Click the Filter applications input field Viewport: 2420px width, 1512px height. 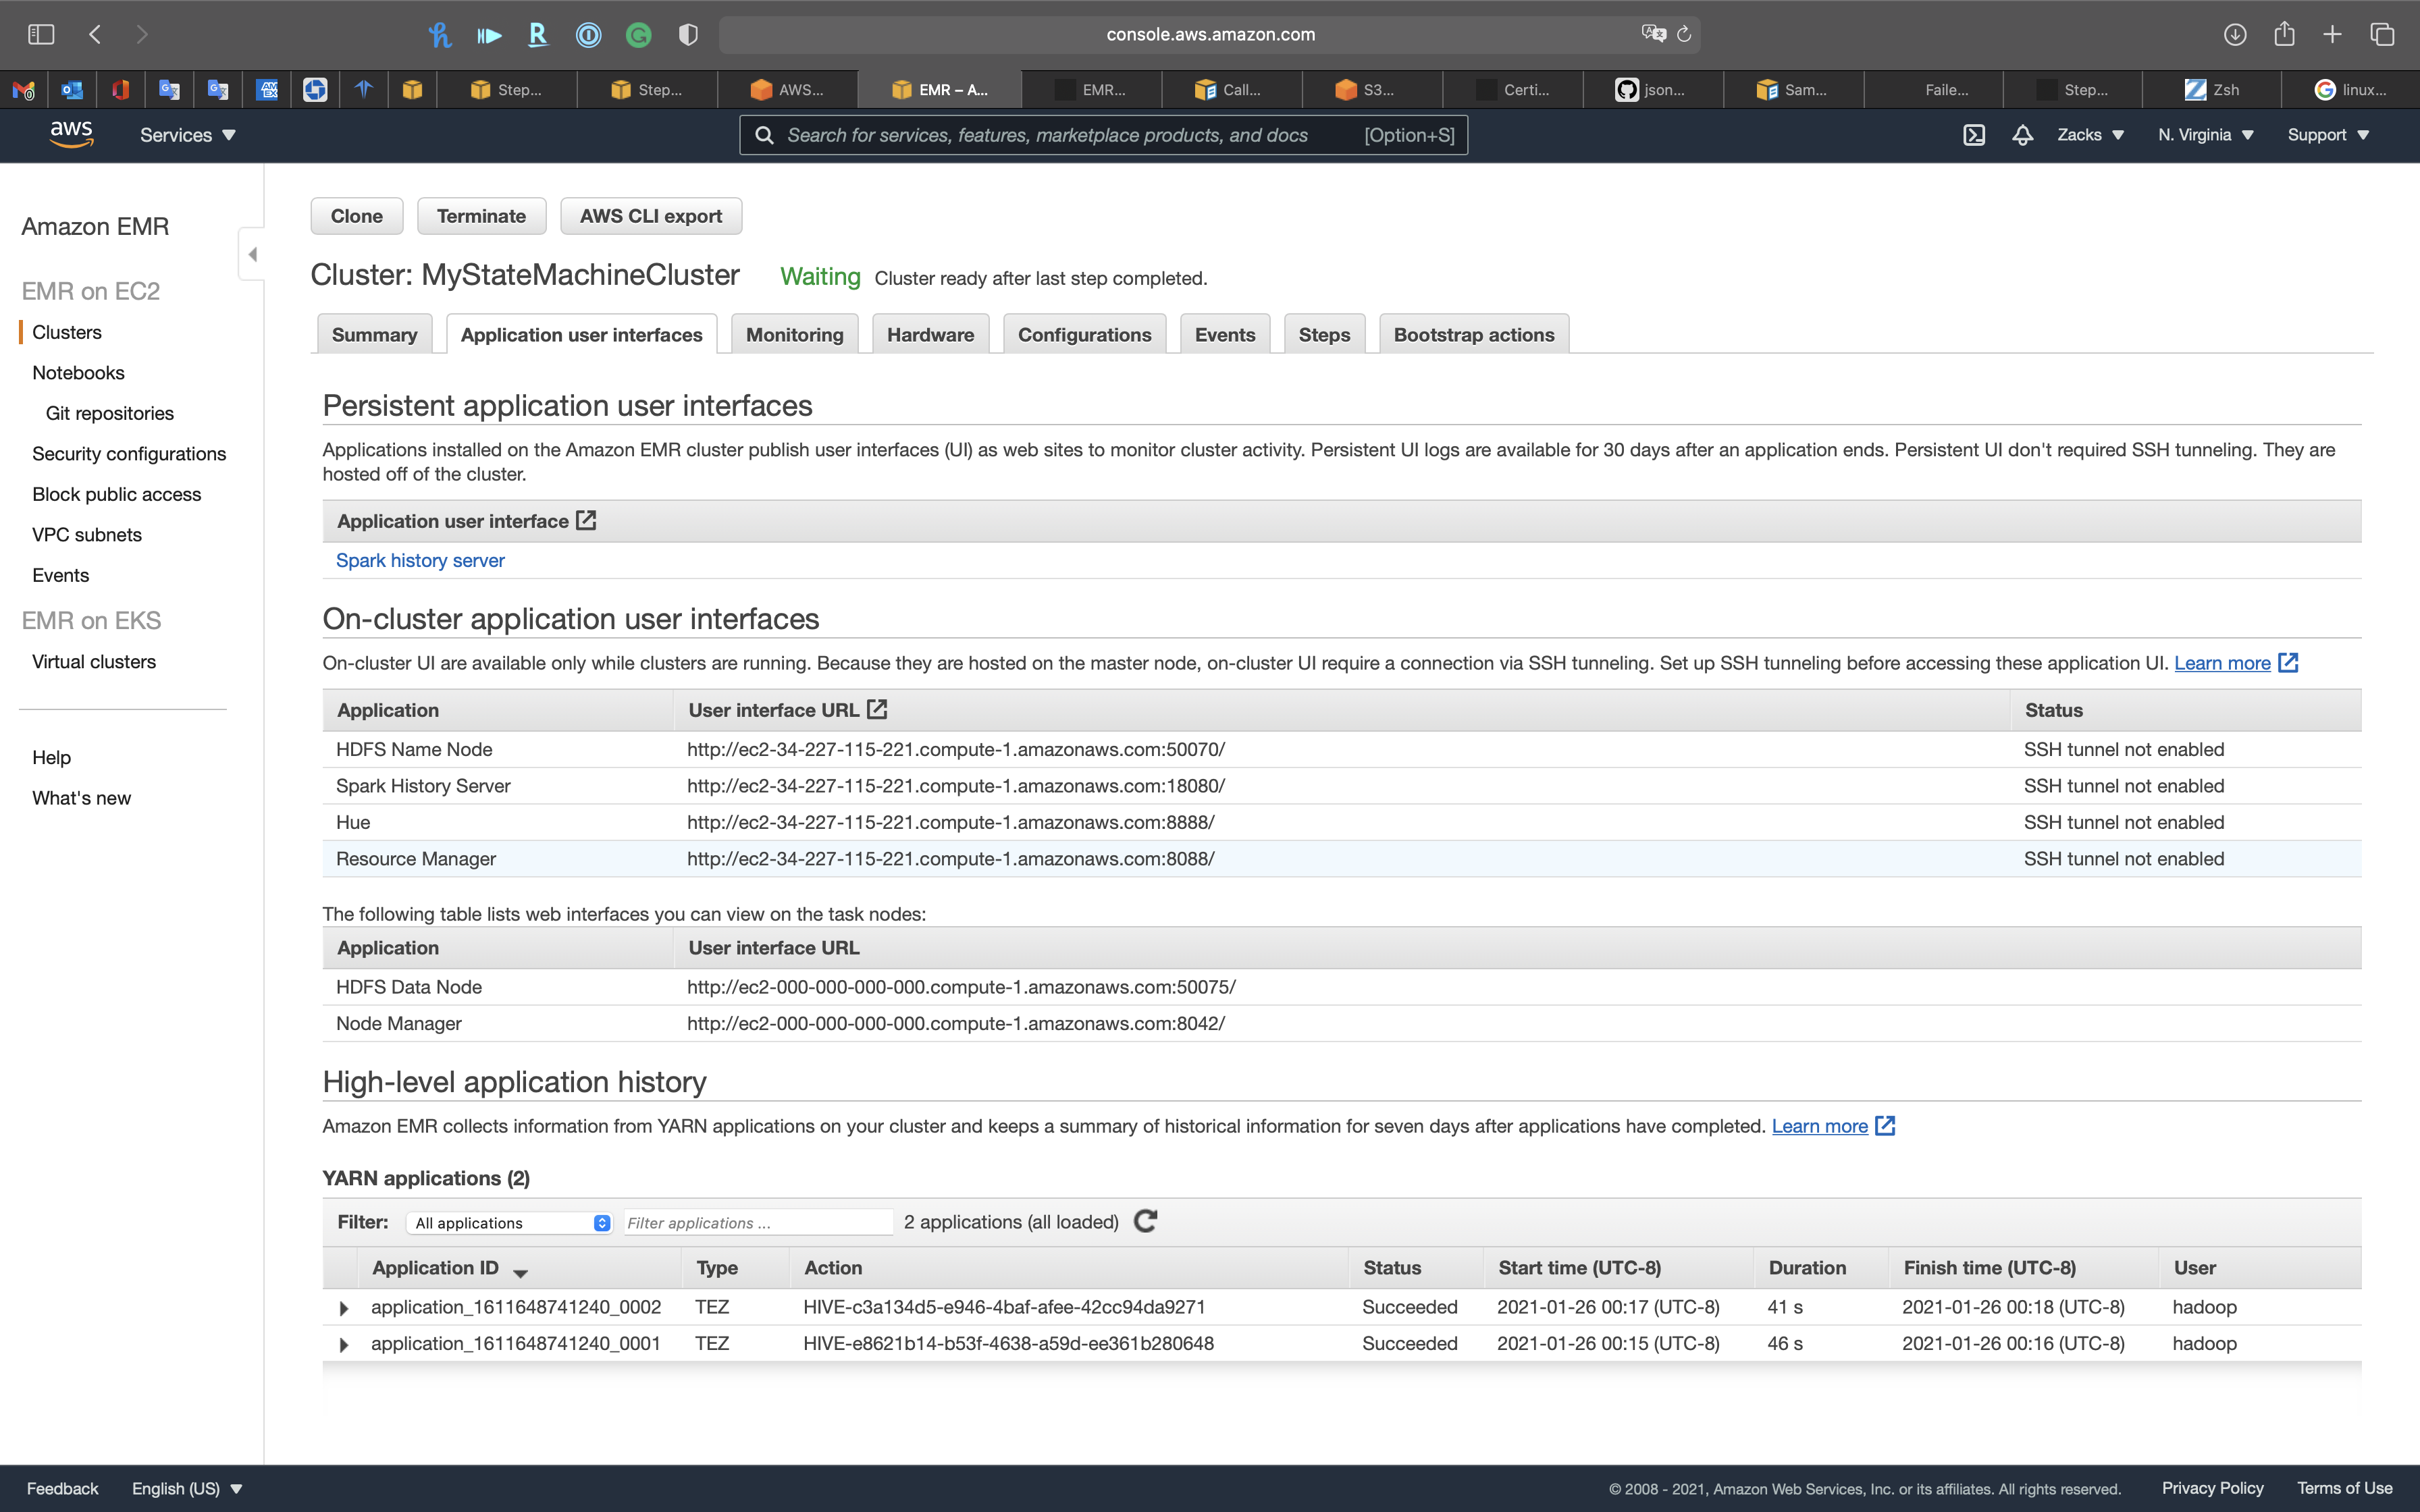756,1223
